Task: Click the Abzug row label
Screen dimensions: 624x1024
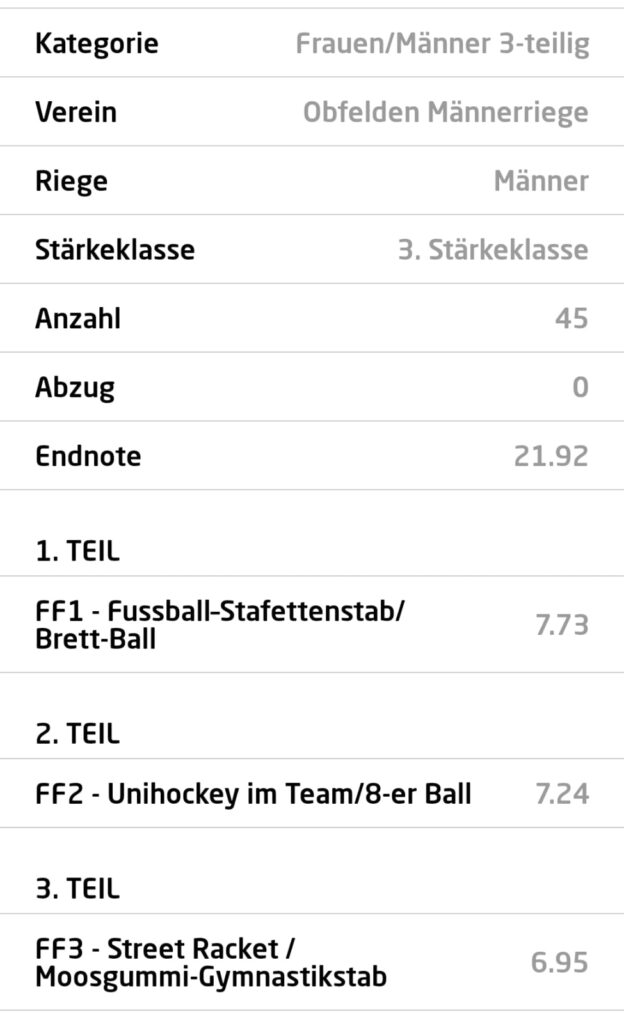Action: 75,387
